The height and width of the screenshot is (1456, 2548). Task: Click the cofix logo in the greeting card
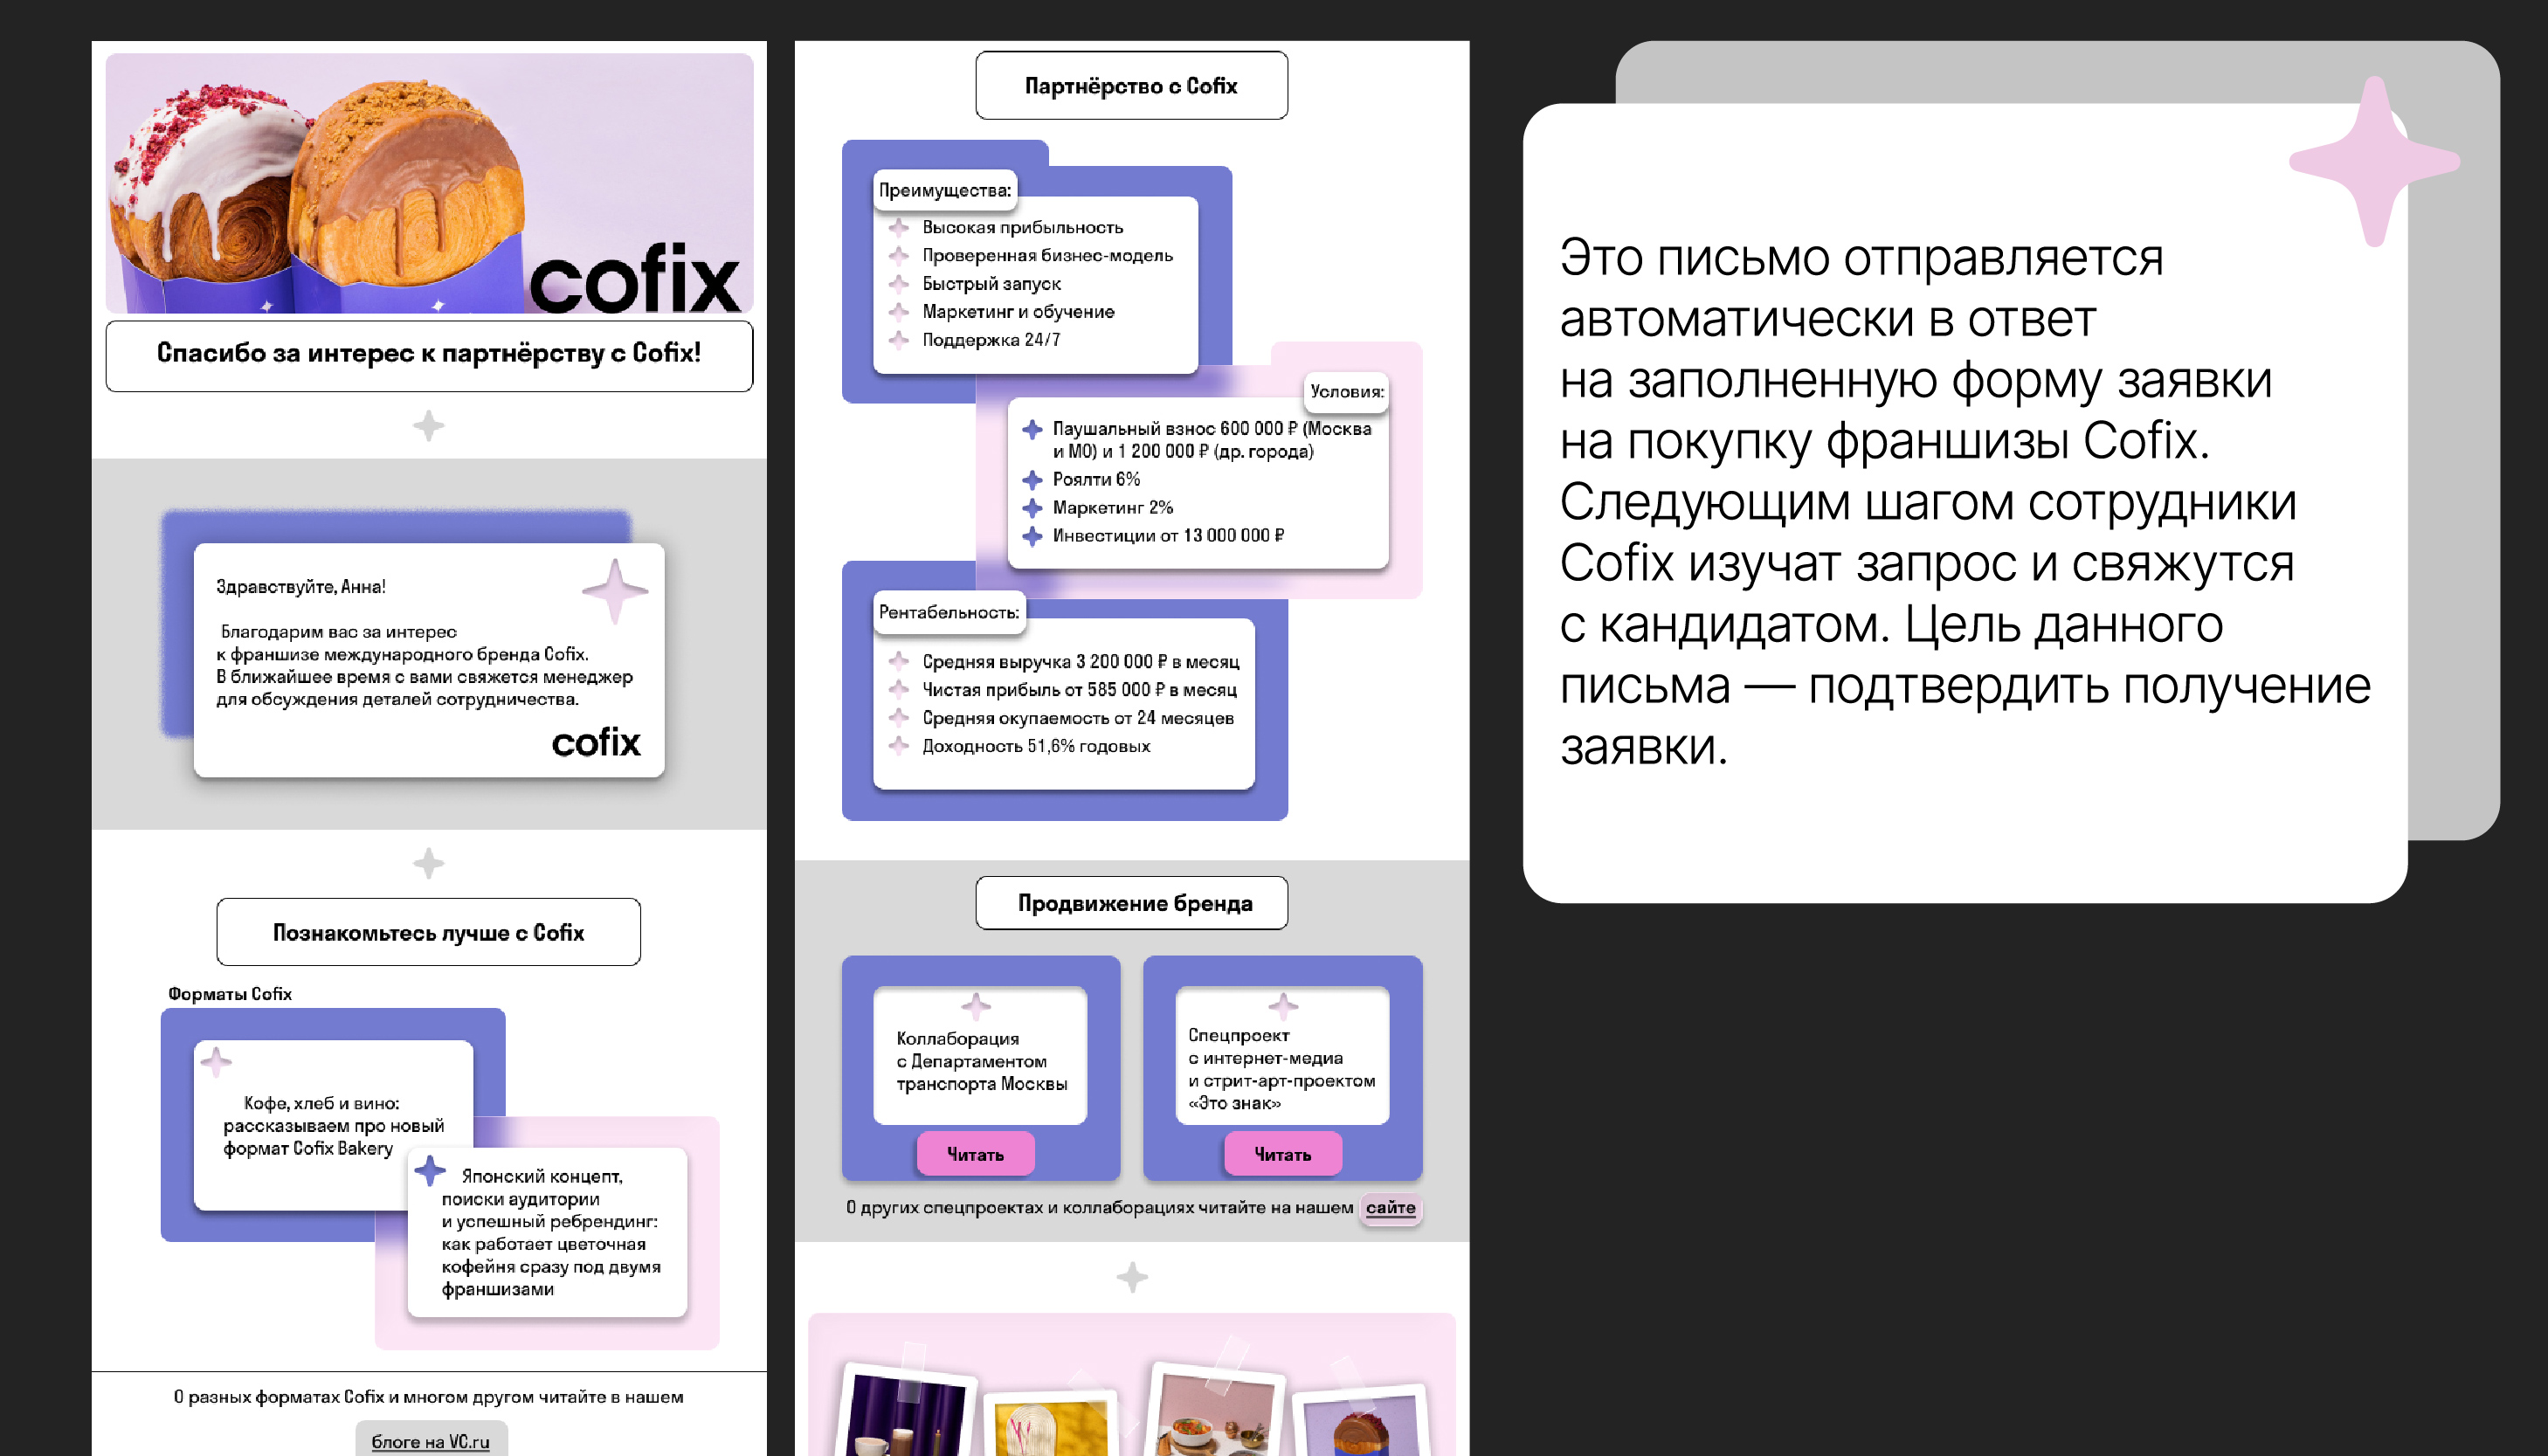click(x=596, y=742)
